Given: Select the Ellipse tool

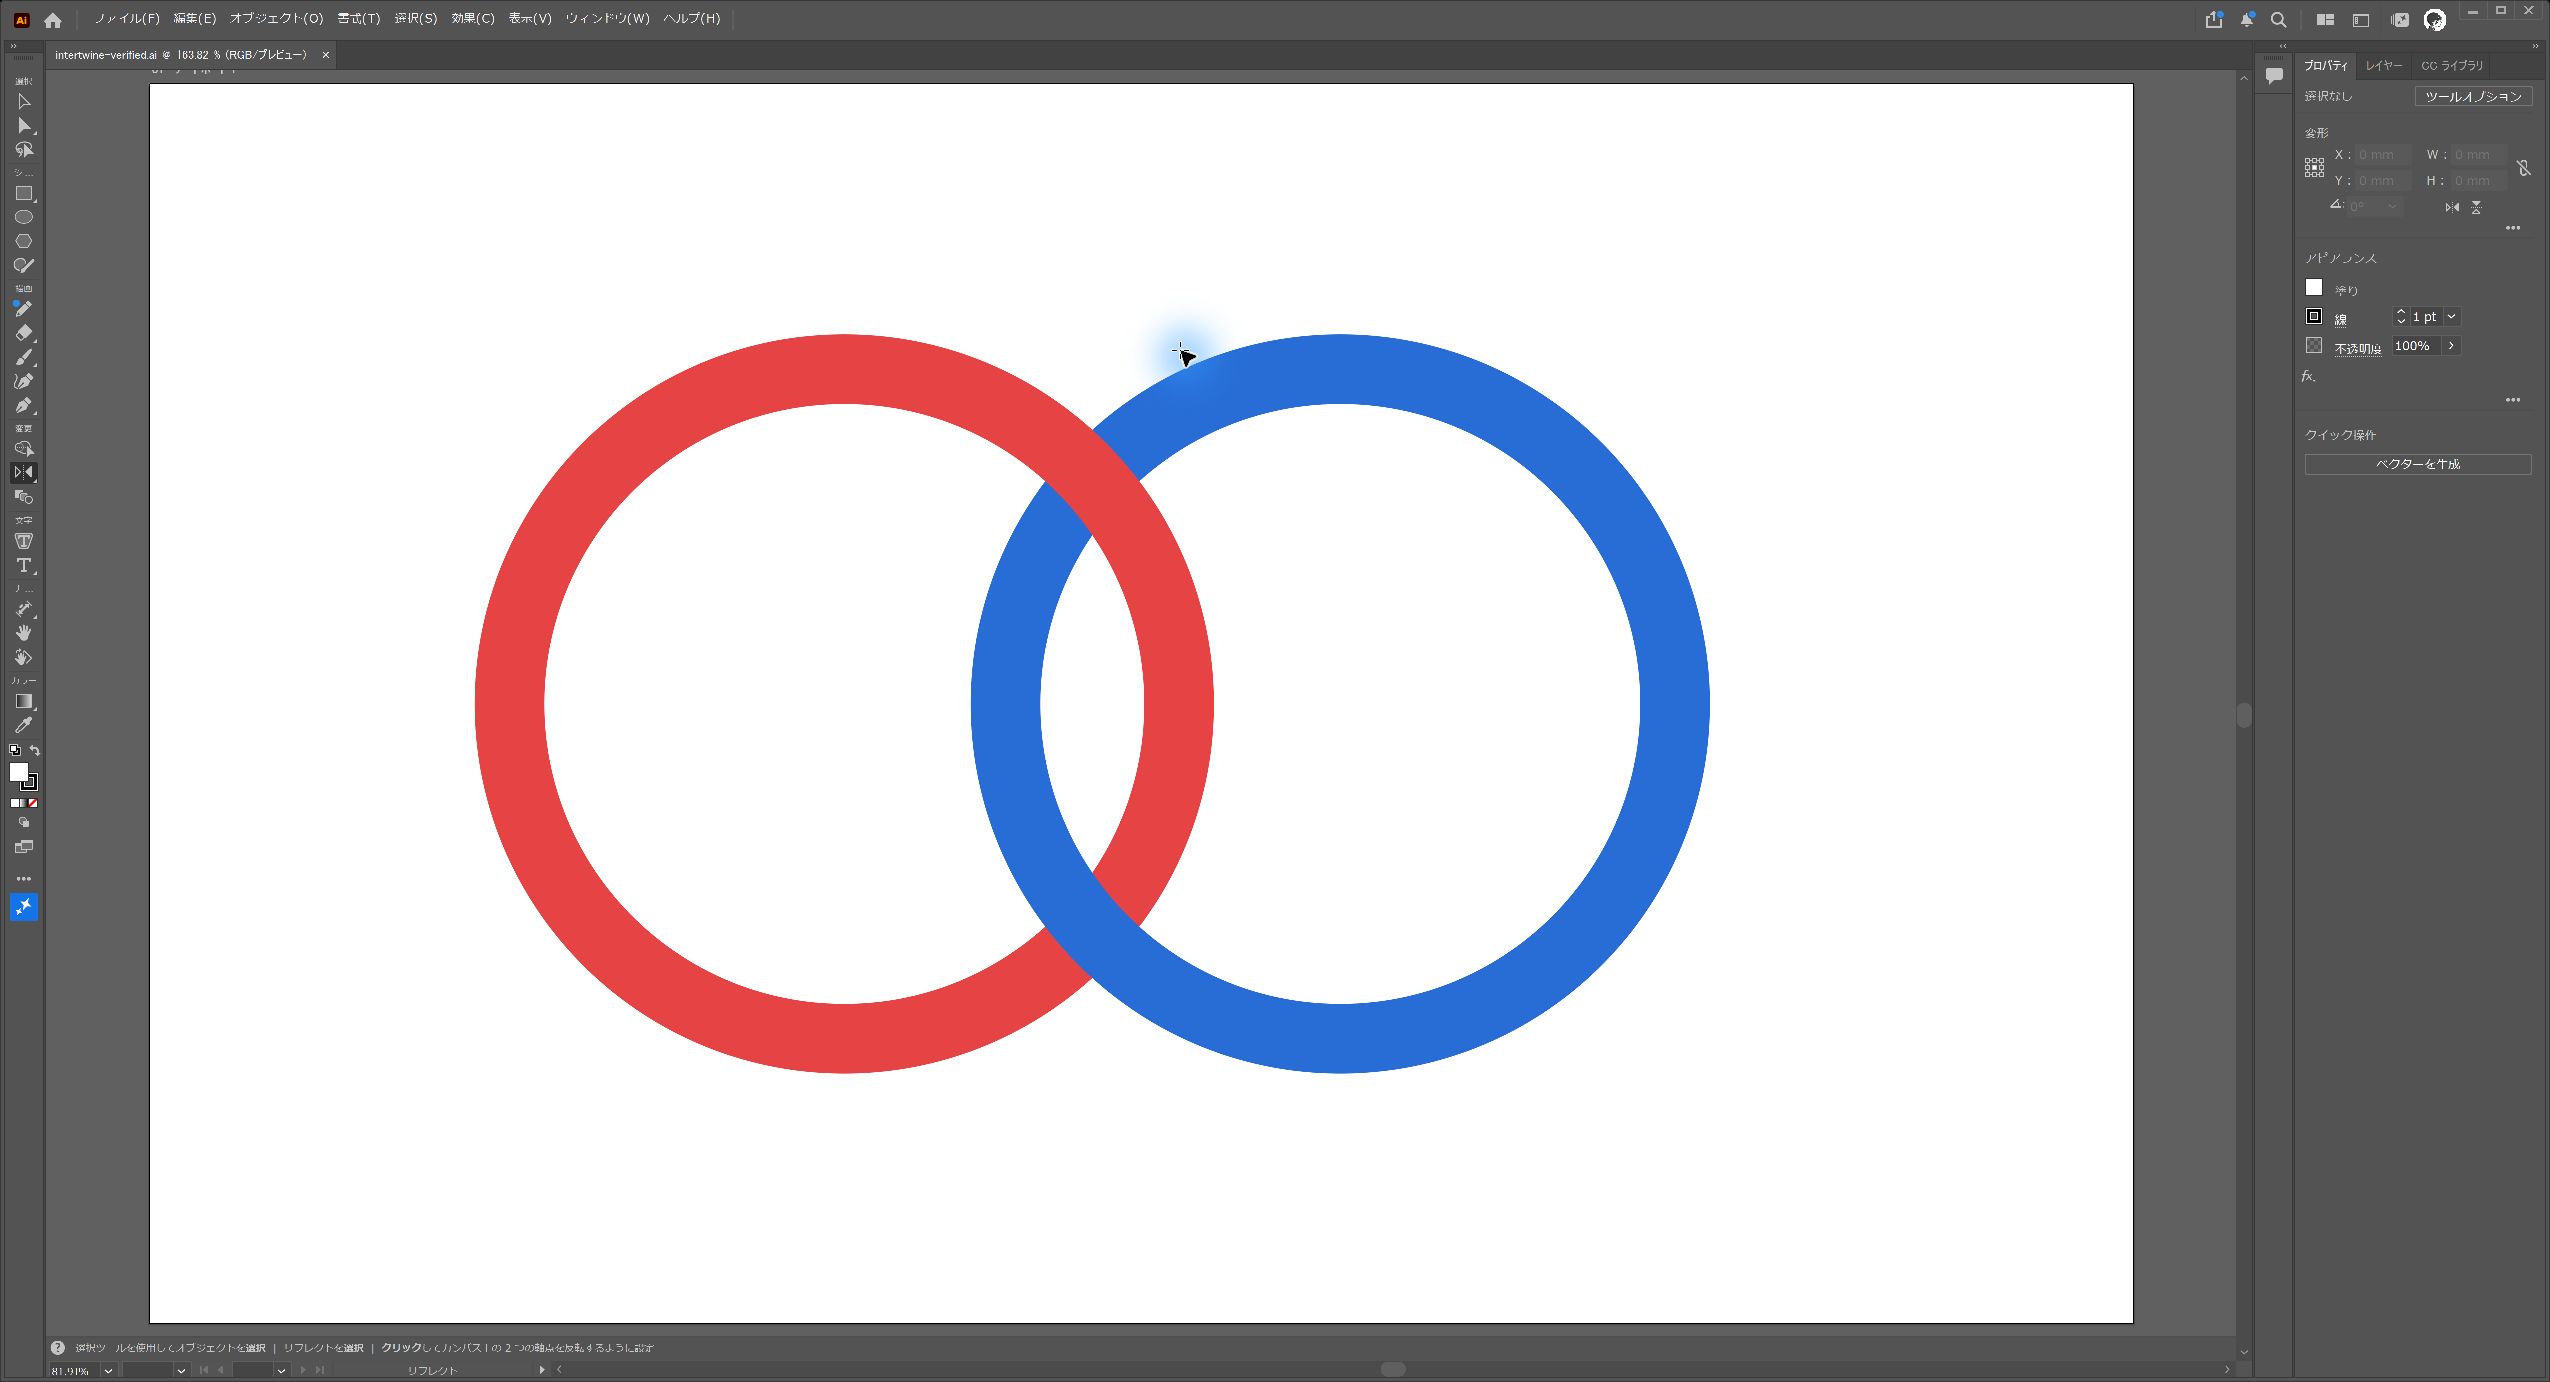Looking at the screenshot, I should (x=24, y=218).
